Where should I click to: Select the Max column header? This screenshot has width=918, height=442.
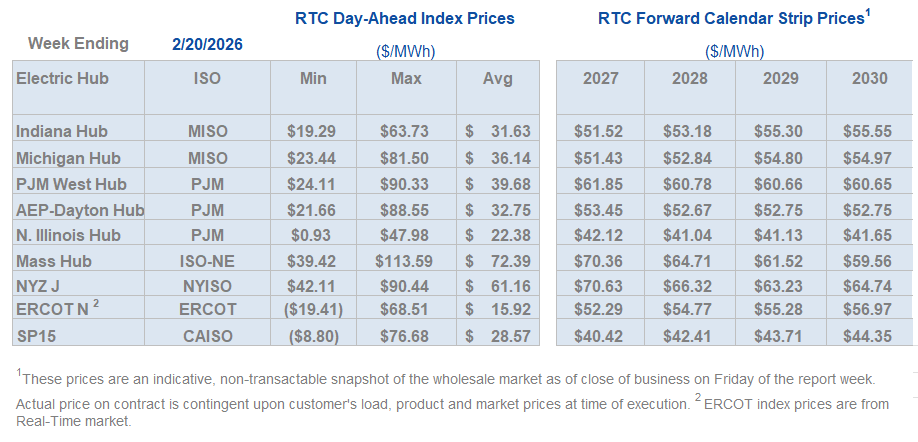pyautogui.click(x=407, y=77)
